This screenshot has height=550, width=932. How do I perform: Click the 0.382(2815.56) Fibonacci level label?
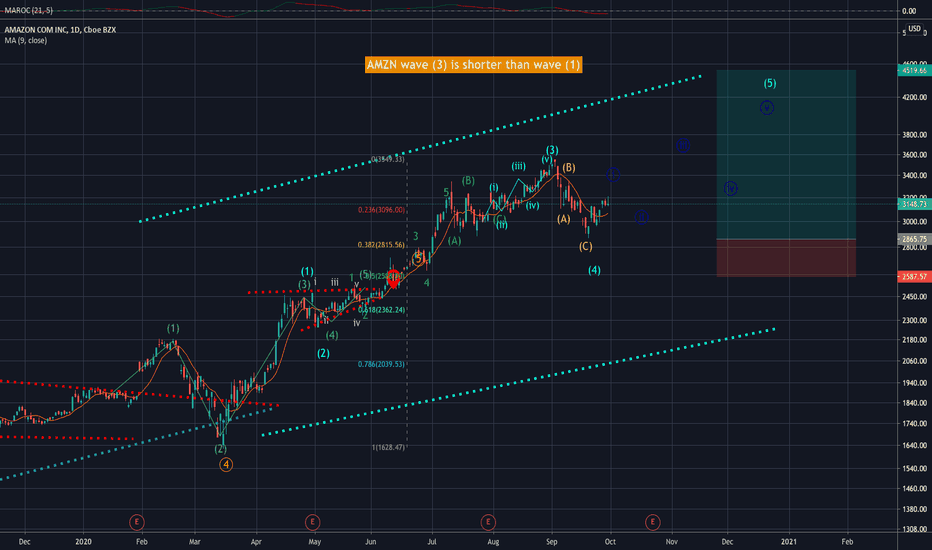pos(381,244)
